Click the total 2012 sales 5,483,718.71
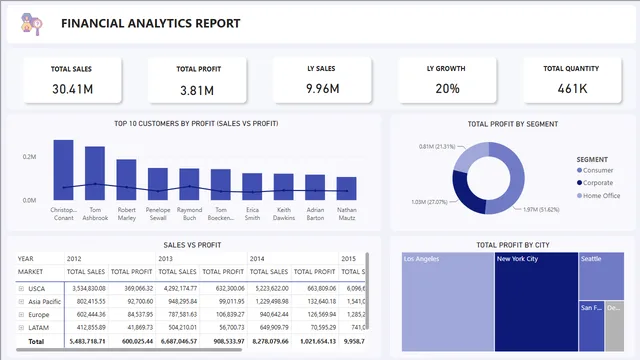 [x=87, y=341]
